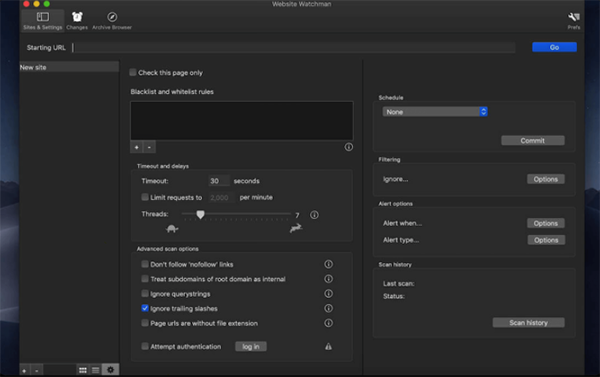
Task: Open info for file extension option
Action: pyautogui.click(x=328, y=323)
